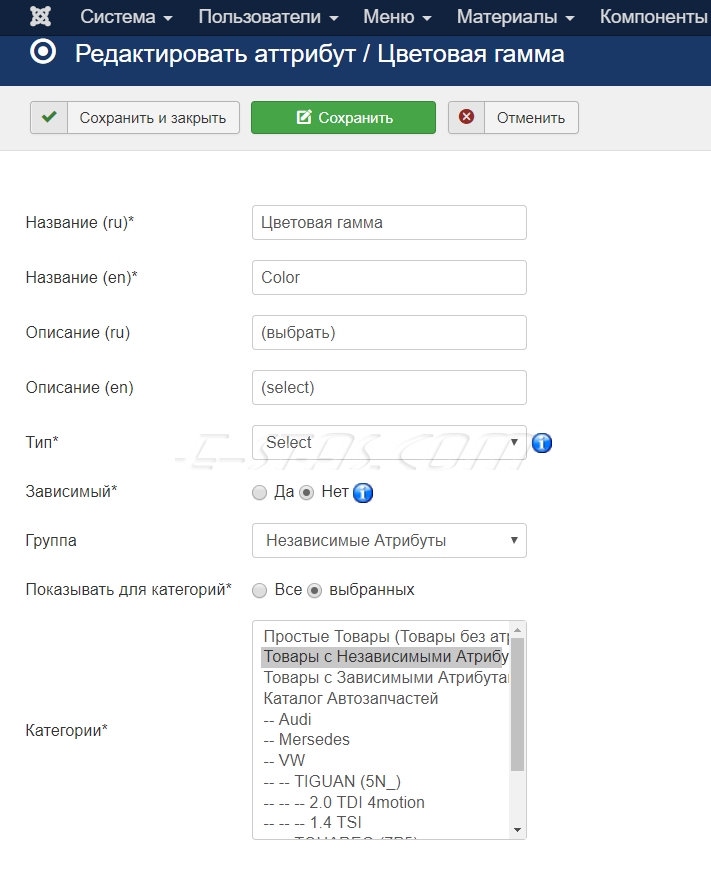Viewport: 711px width, 891px height.
Task: Select the 2.0 TDI 4motion category
Action: pyautogui.click(x=386, y=802)
